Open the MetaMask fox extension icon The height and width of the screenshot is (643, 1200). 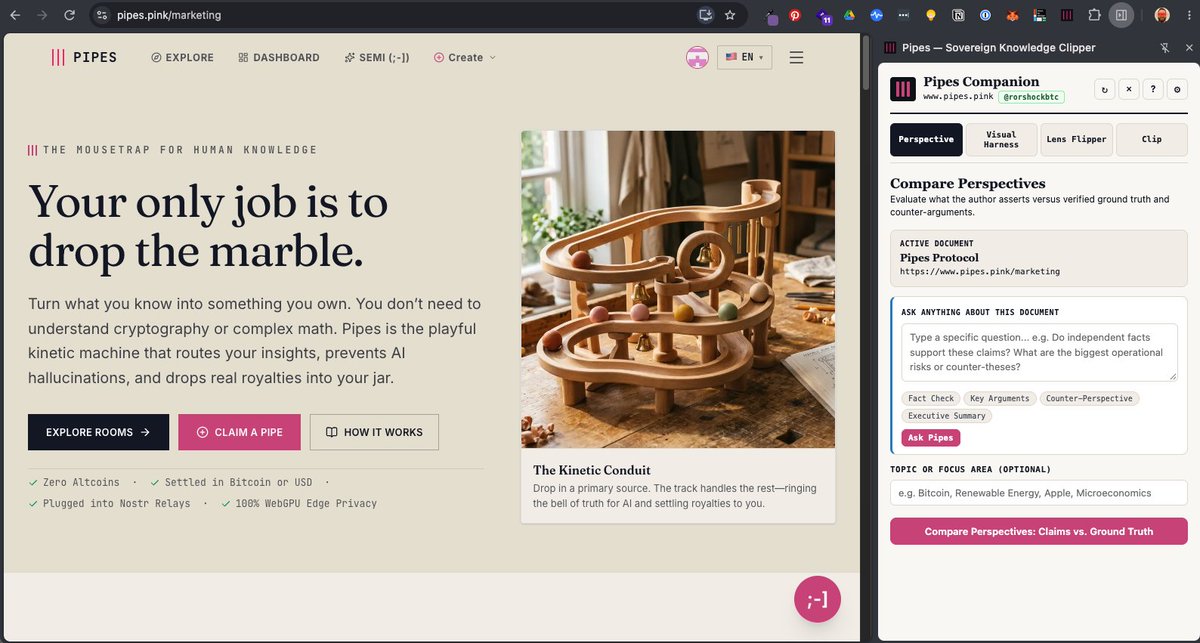click(x=1012, y=15)
